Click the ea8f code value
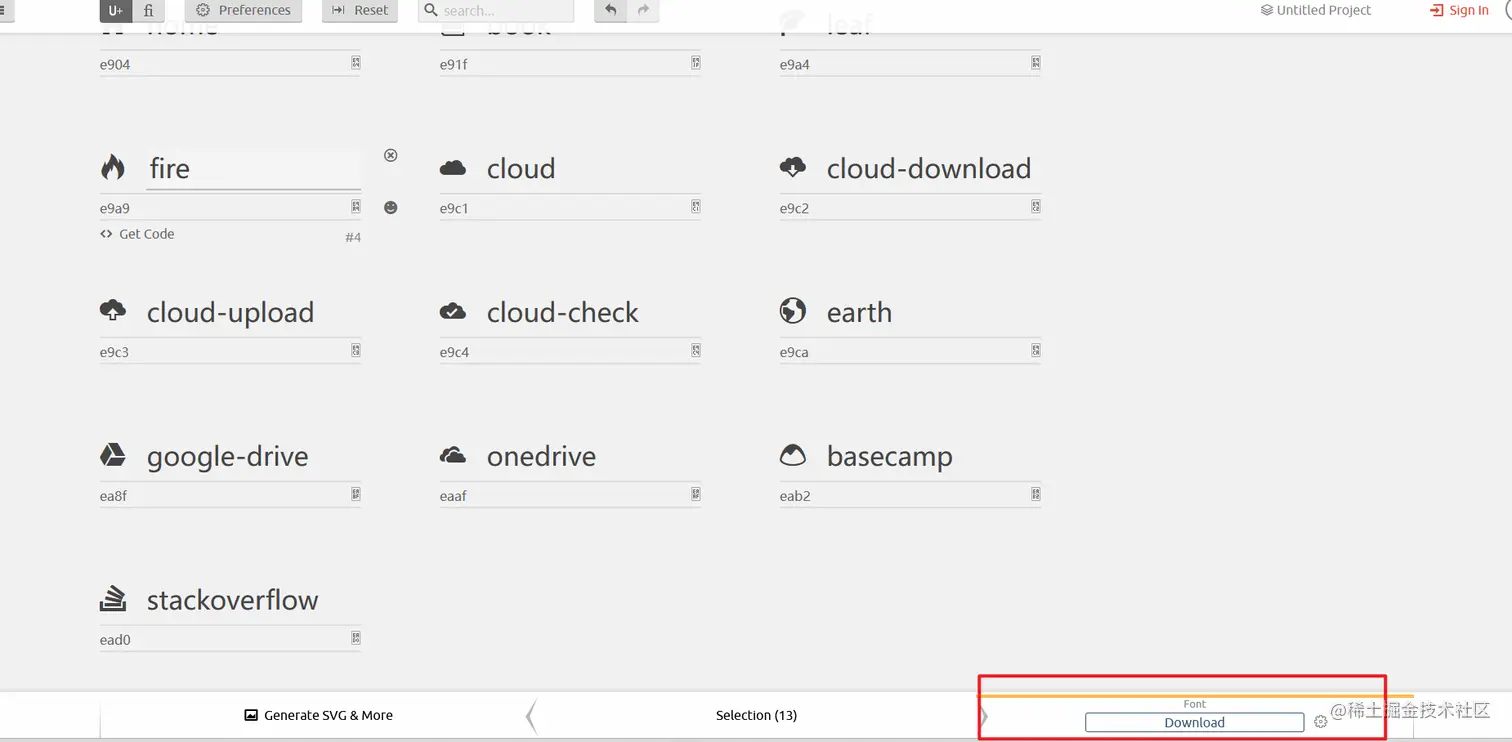 [x=113, y=495]
